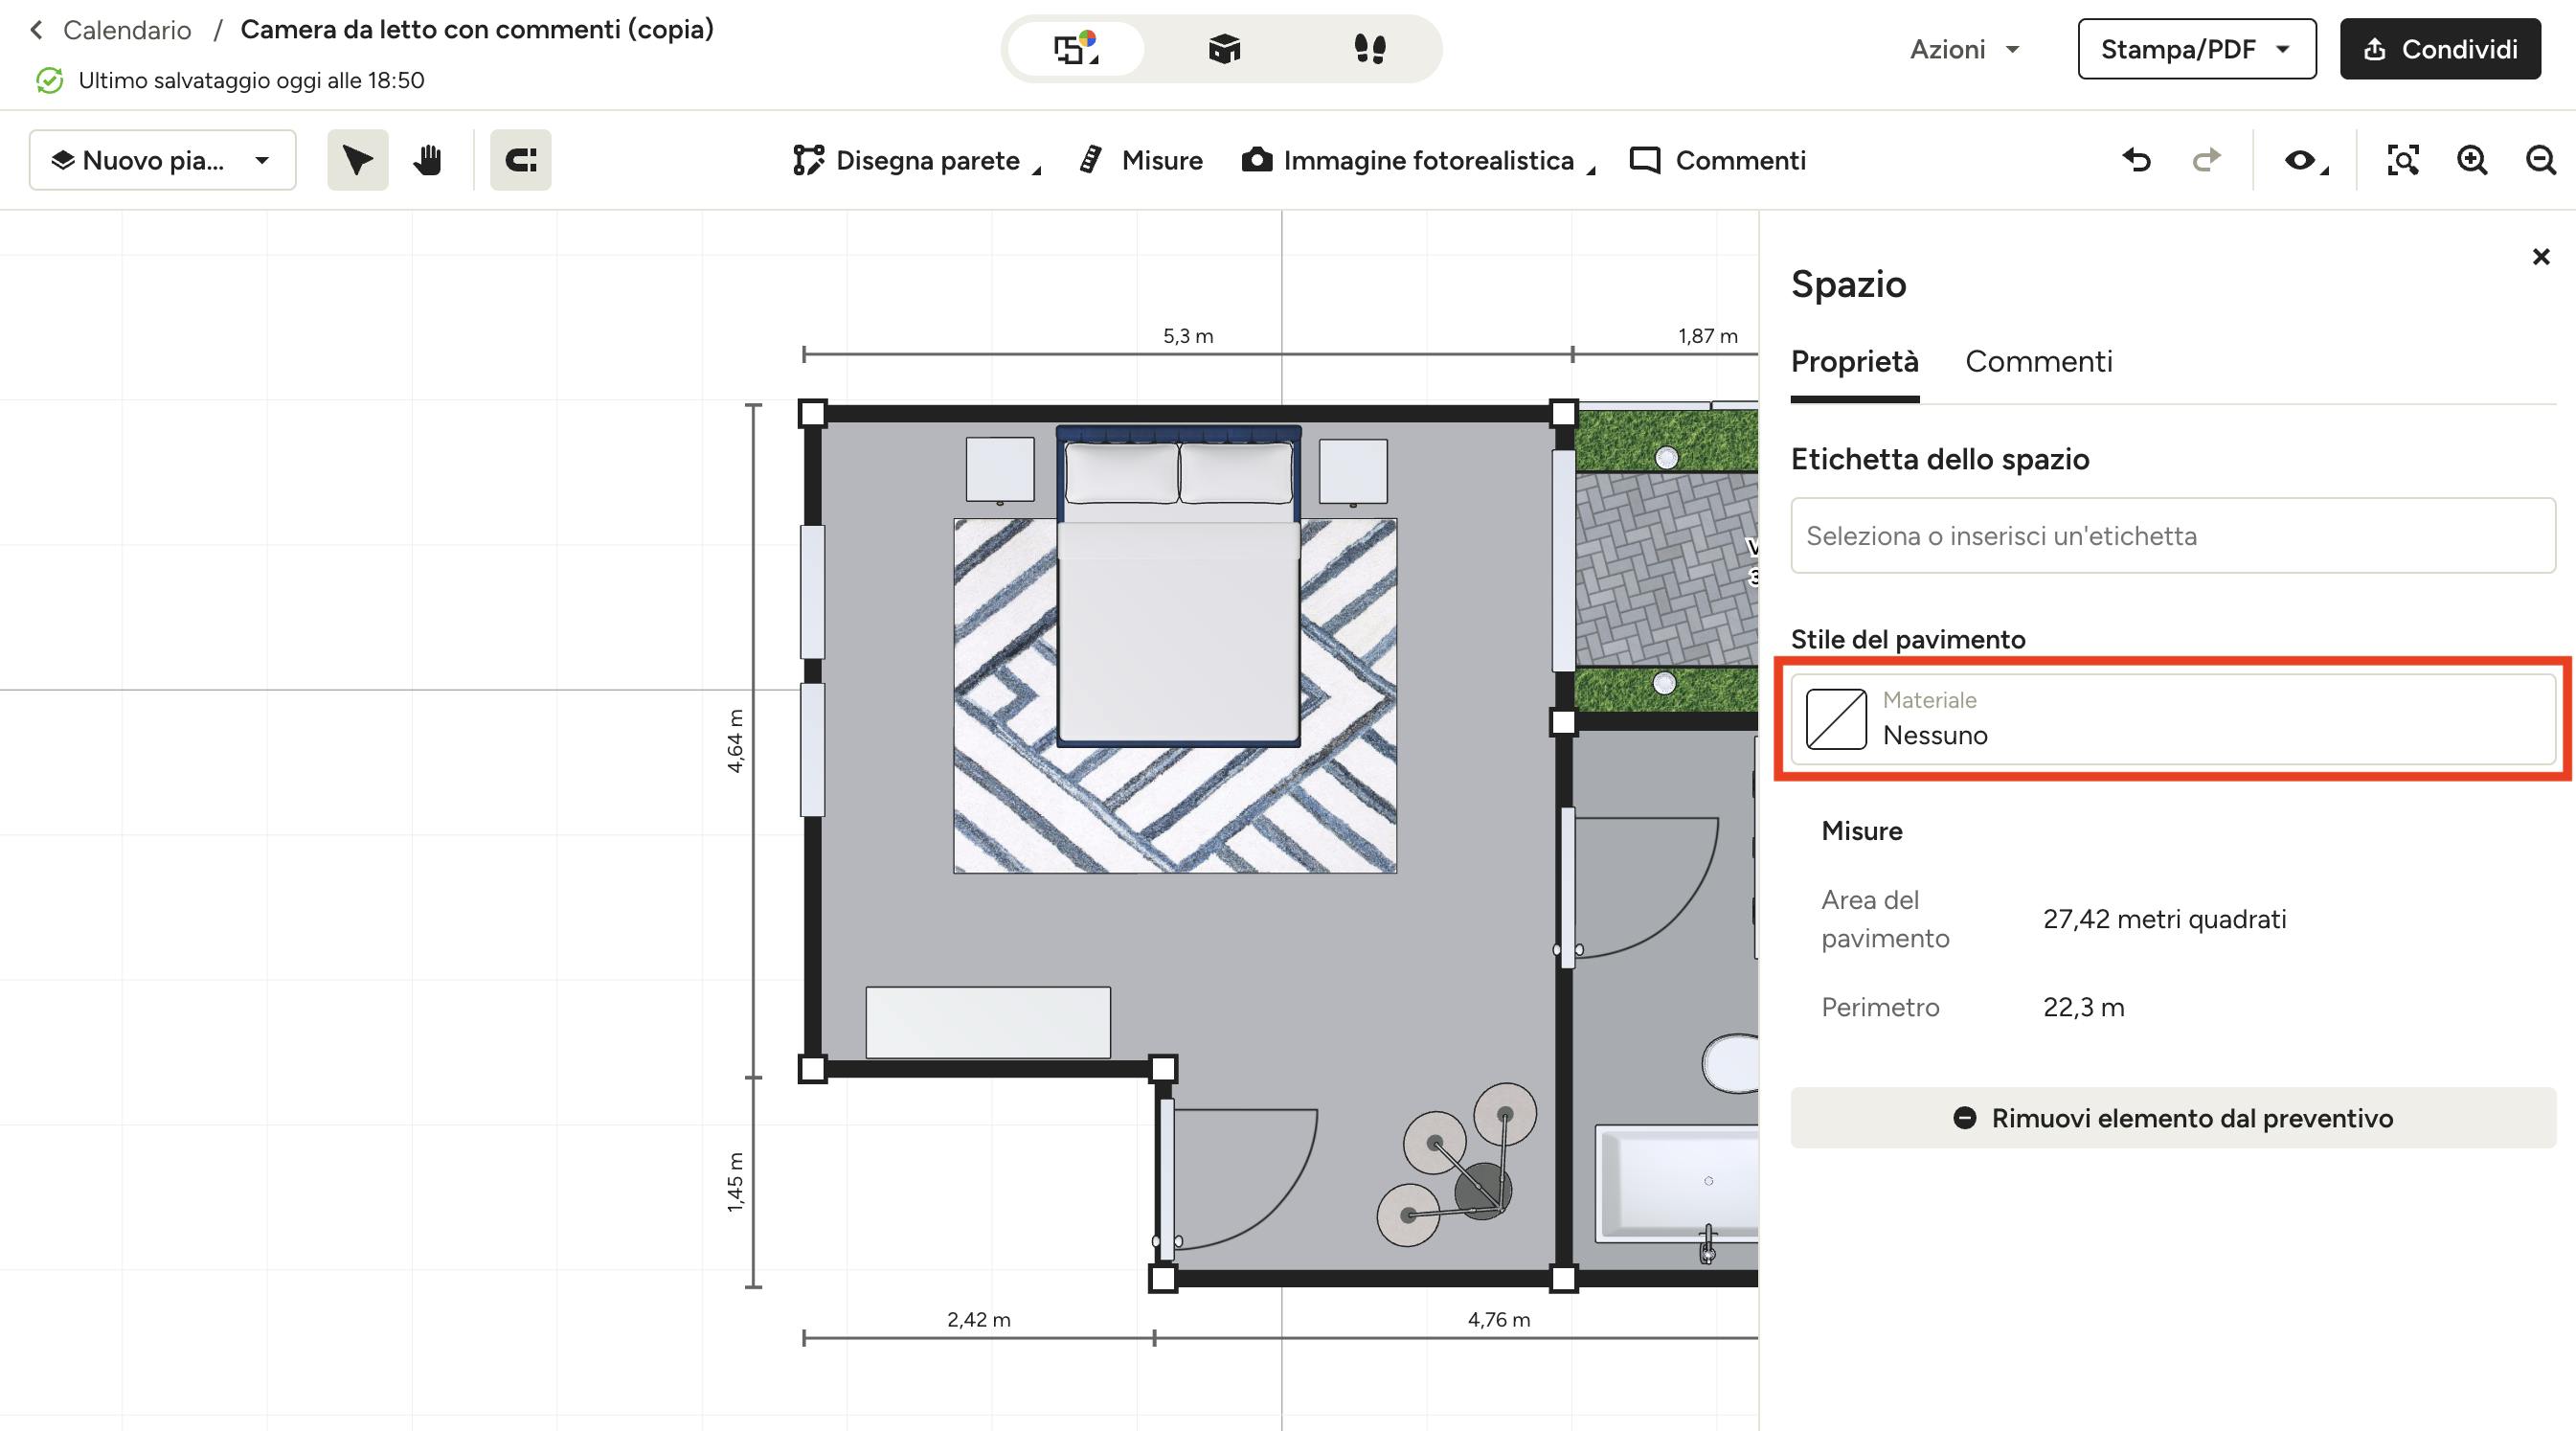Click the 1,45 m dimension label
This screenshot has width=2576, height=1431.
pos(735,1182)
